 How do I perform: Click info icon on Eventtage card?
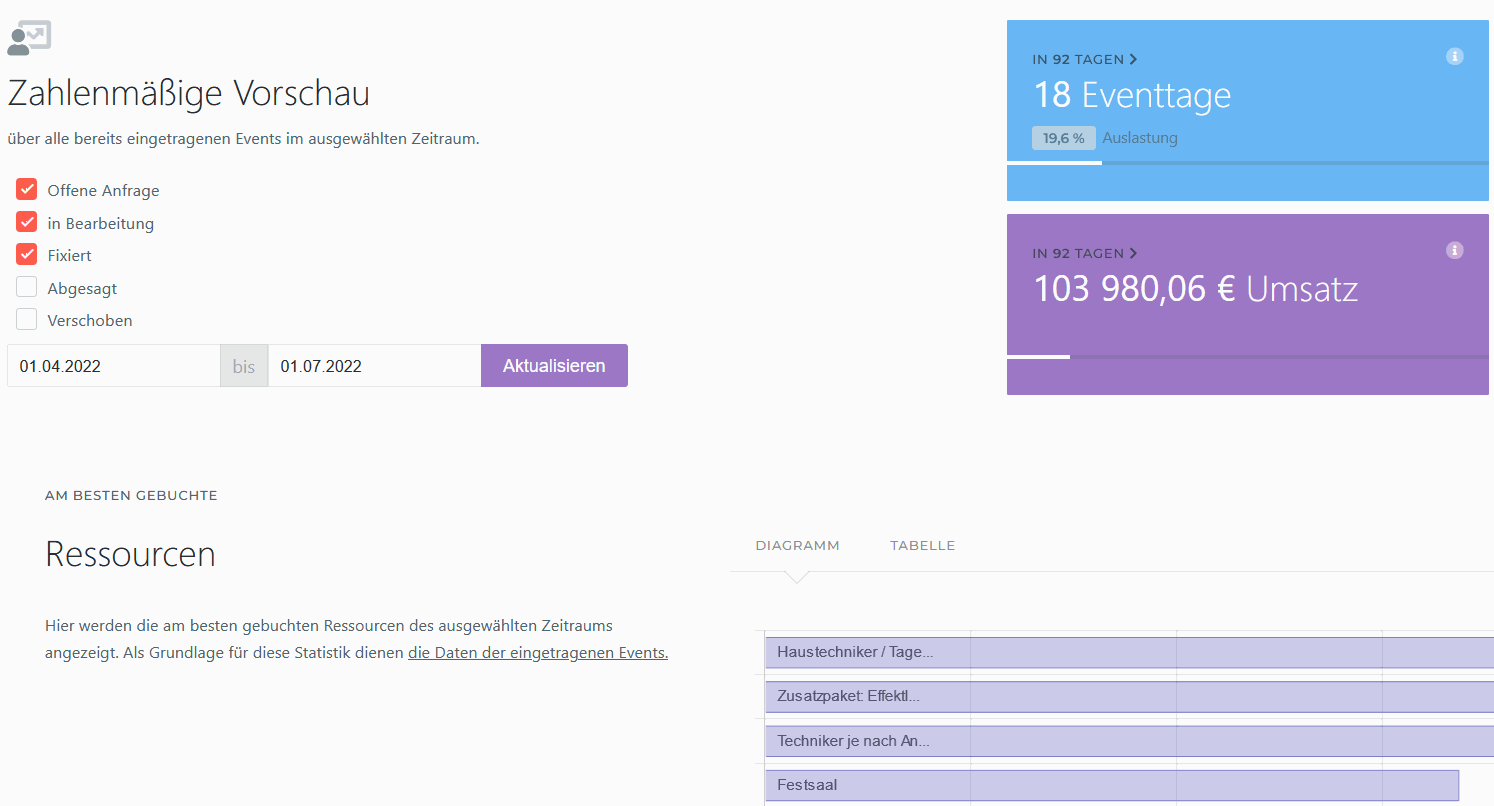click(1454, 57)
